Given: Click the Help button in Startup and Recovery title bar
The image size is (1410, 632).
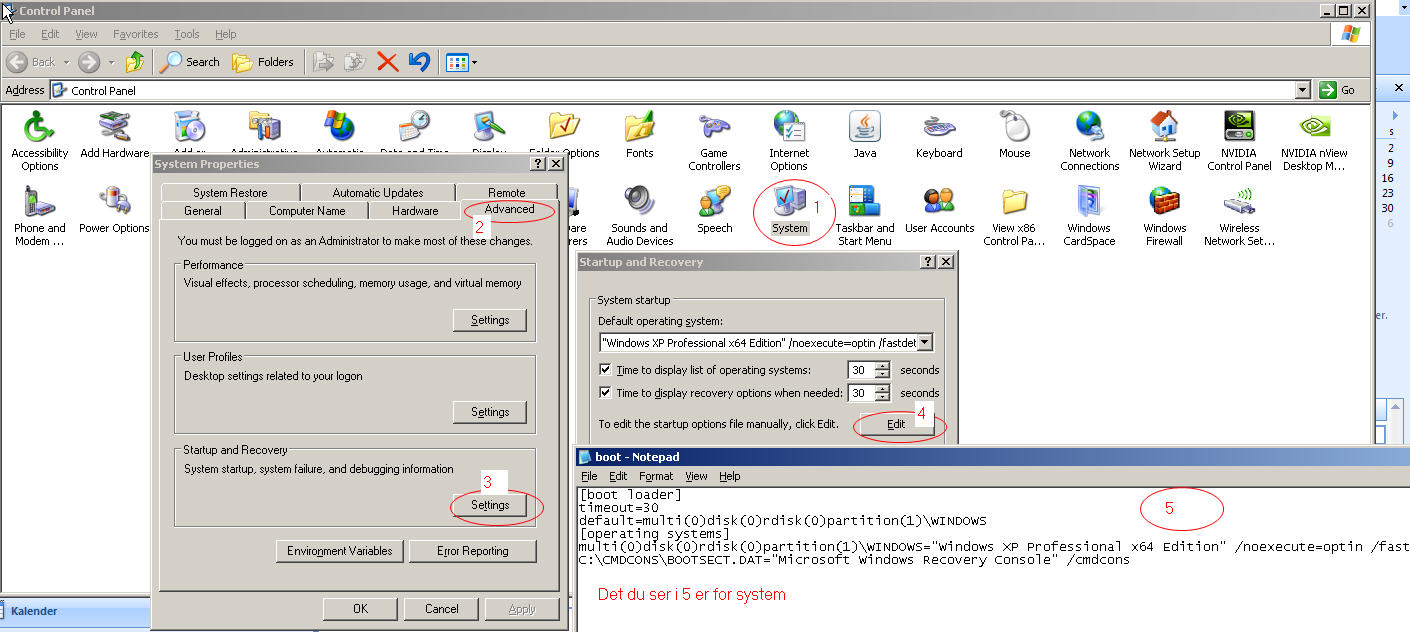Looking at the screenshot, I should [928, 262].
